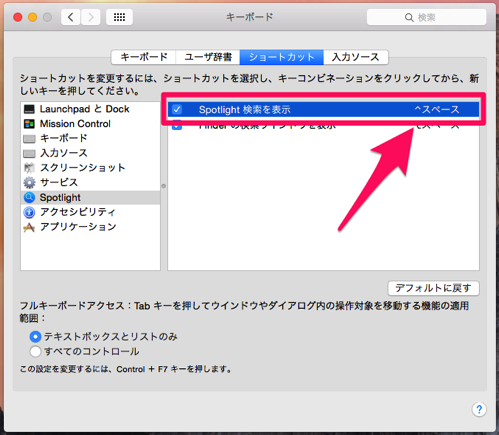Screen dimensions: 499x435
Task: Uncheck the Spotlight 検索を表示 checkbox
Action: [177, 109]
